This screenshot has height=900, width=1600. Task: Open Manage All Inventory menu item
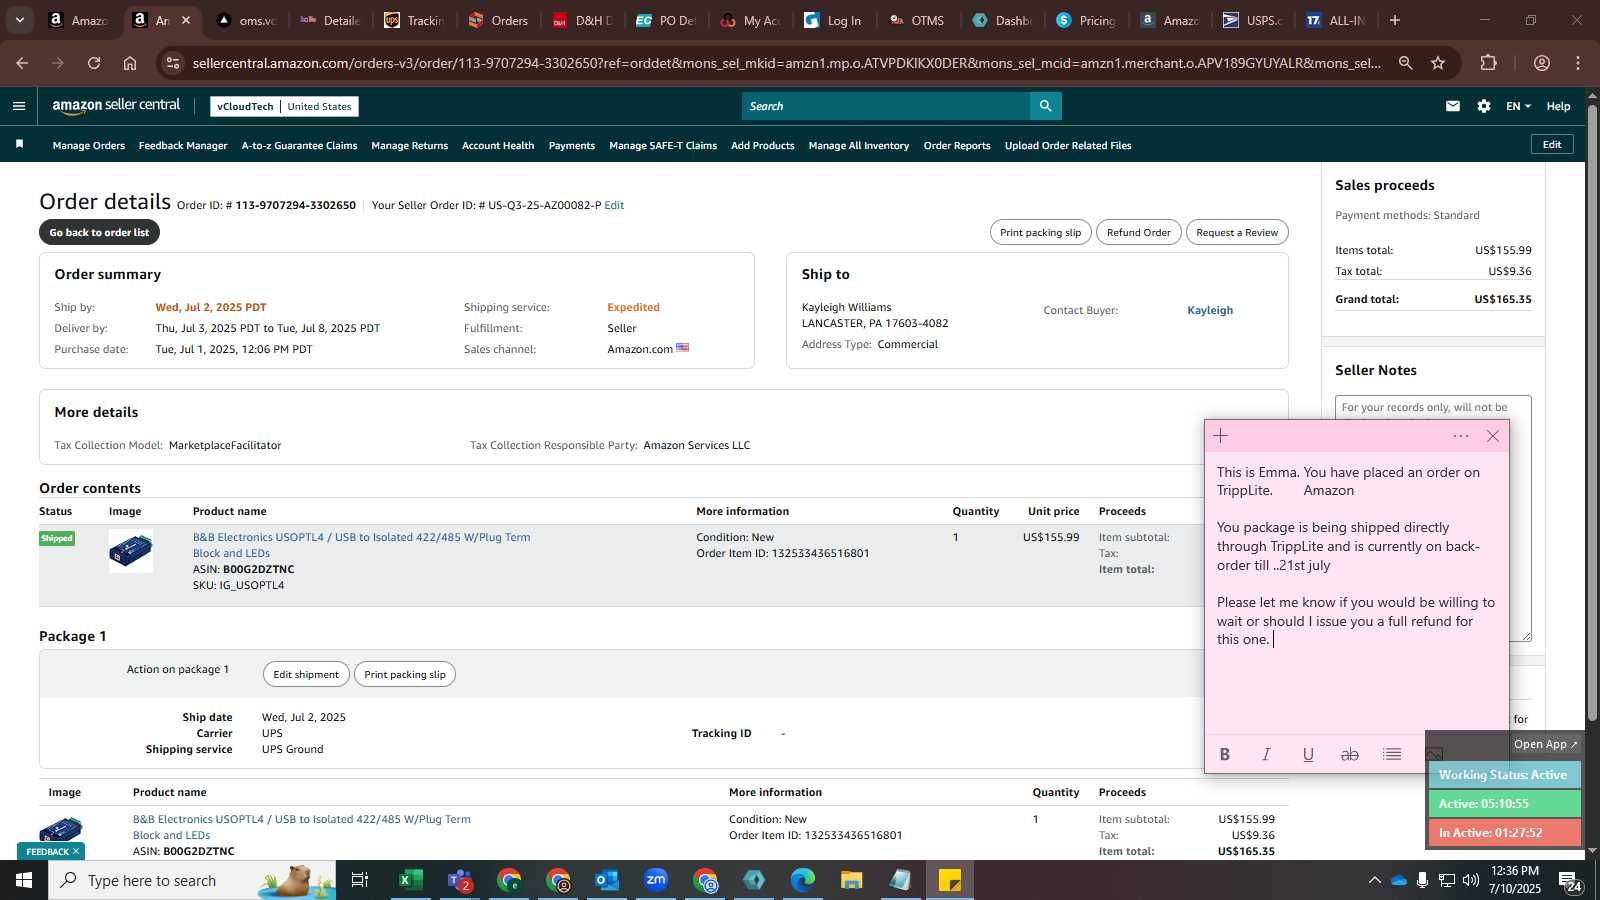pyautogui.click(x=859, y=146)
